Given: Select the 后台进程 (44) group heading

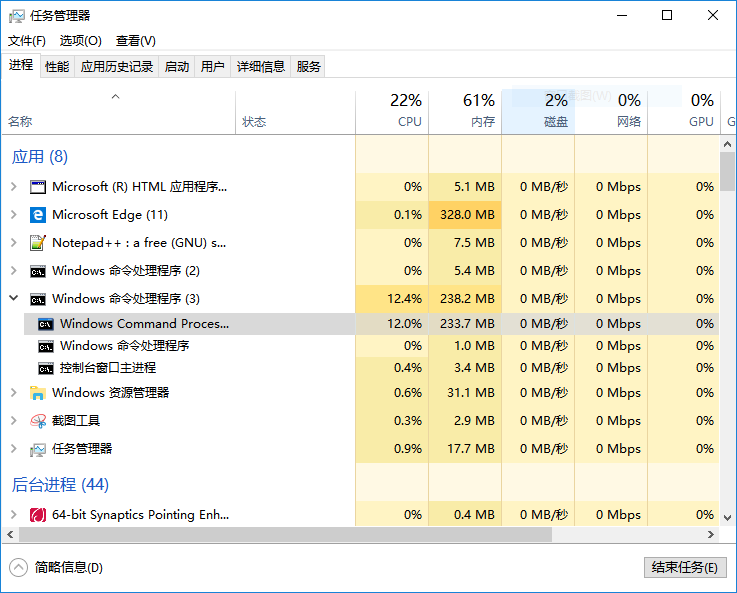Looking at the screenshot, I should 60,484.
